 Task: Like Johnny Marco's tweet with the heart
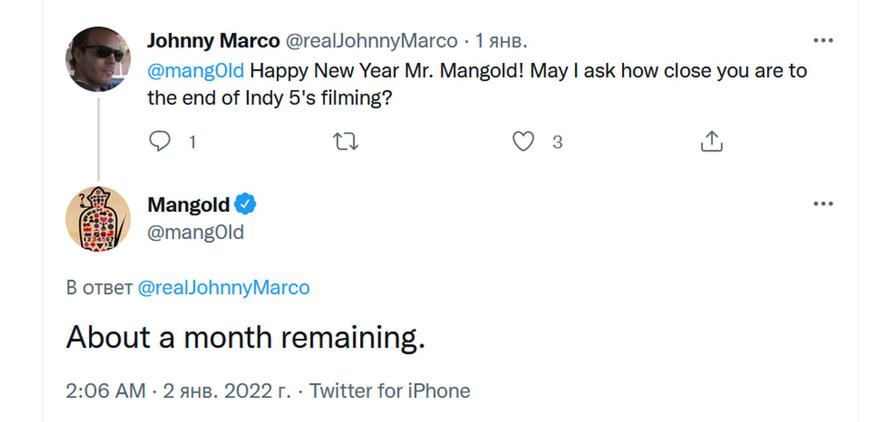coord(523,142)
